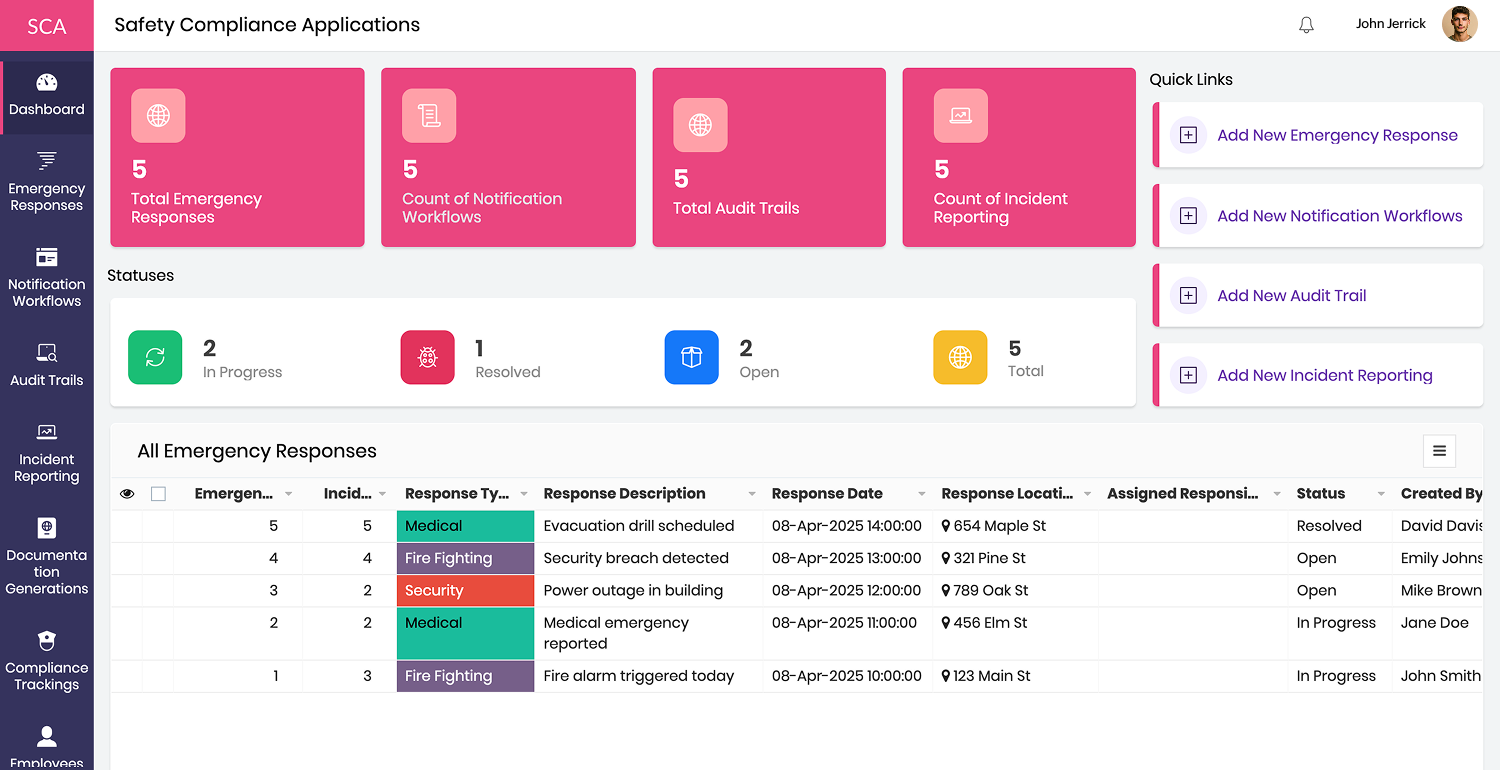Viewport: 1500px width, 770px height.
Task: Open Notification Workflows from the sidebar
Action: (x=46, y=276)
